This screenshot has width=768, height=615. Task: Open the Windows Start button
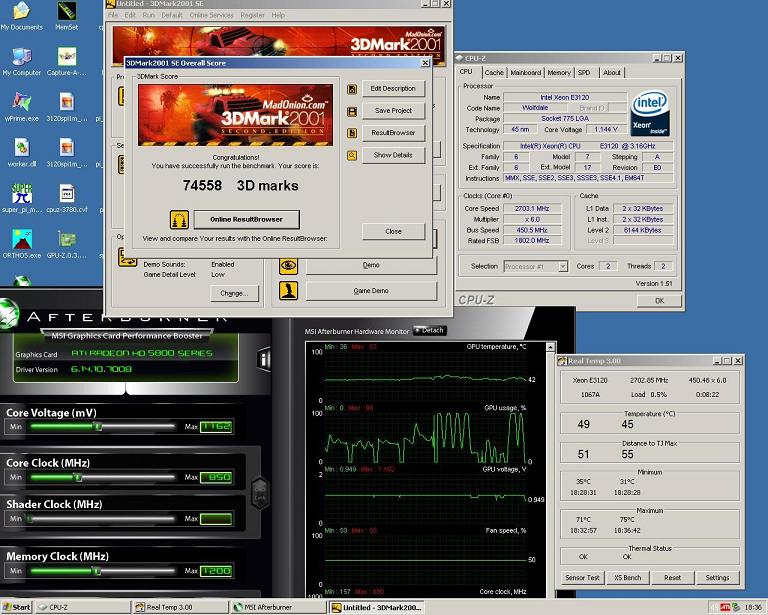16,607
